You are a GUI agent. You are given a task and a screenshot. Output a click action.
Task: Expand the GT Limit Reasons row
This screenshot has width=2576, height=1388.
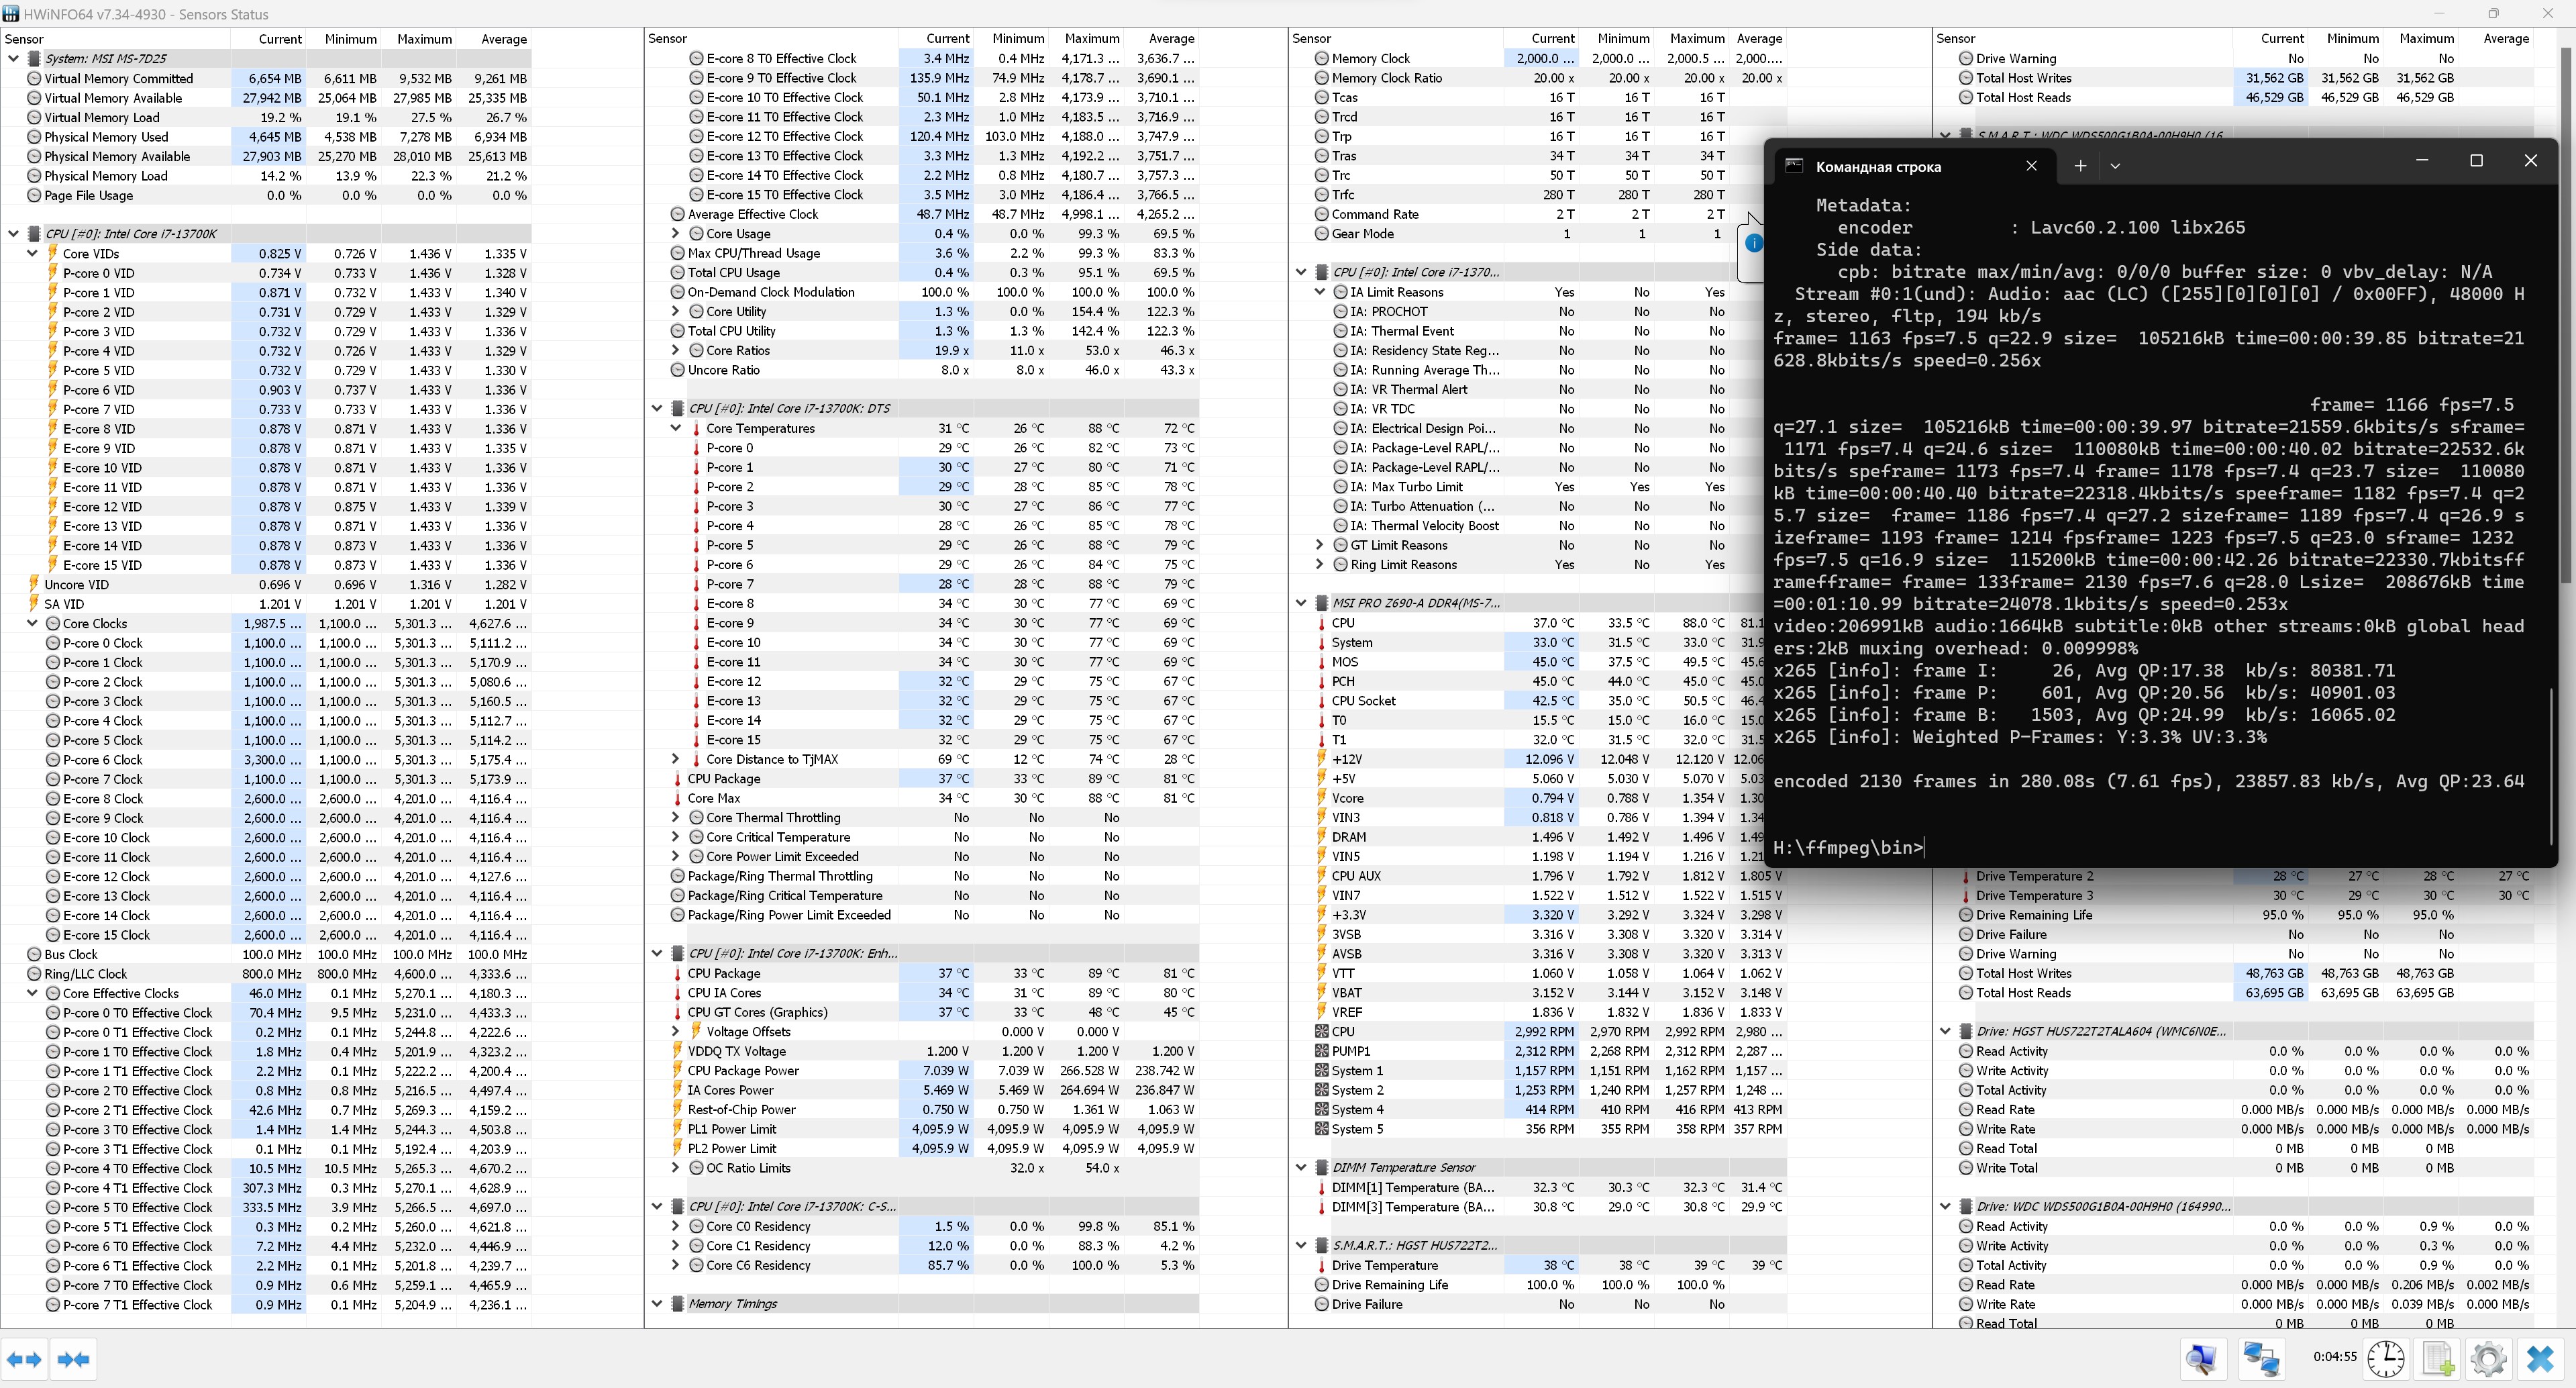[x=1320, y=546]
